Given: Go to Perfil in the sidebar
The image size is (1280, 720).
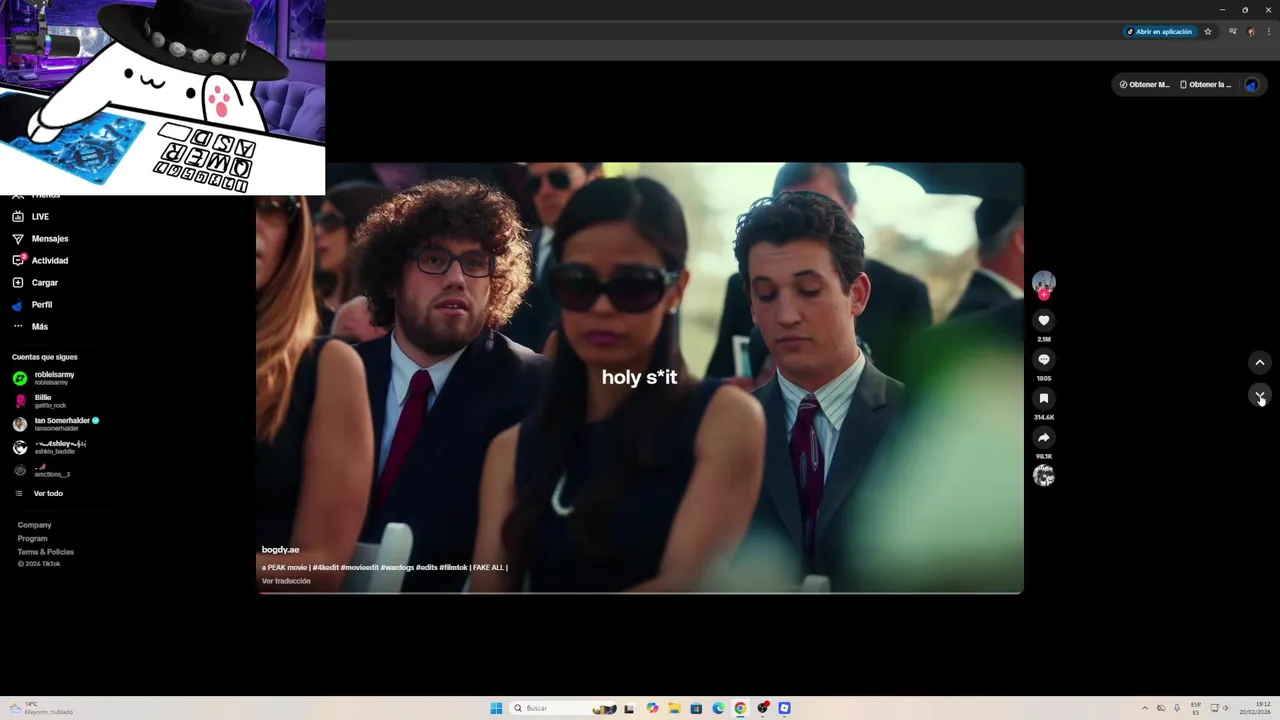Looking at the screenshot, I should pyautogui.click(x=32, y=305).
